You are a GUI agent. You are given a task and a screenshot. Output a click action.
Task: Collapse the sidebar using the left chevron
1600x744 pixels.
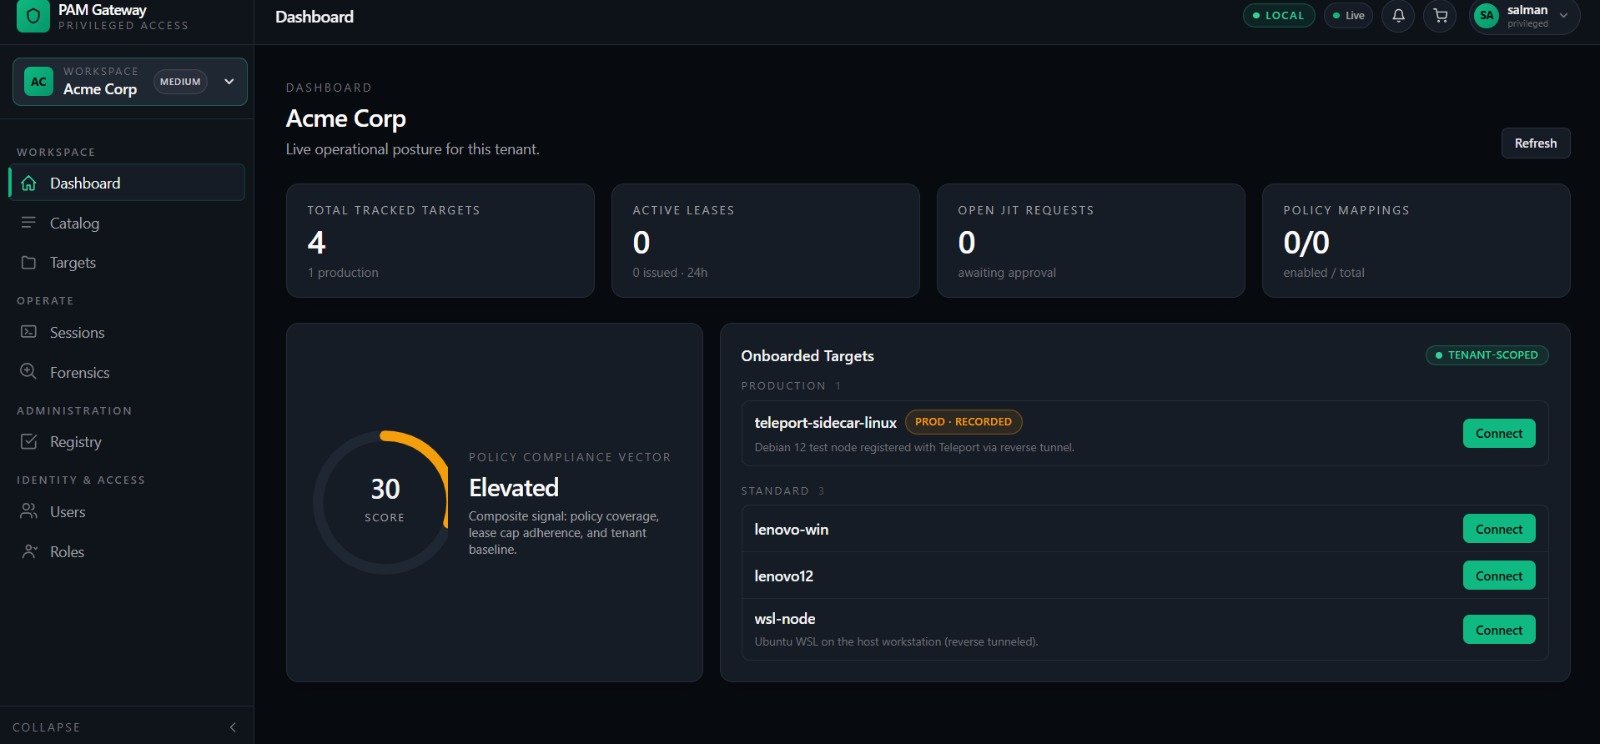pyautogui.click(x=232, y=727)
